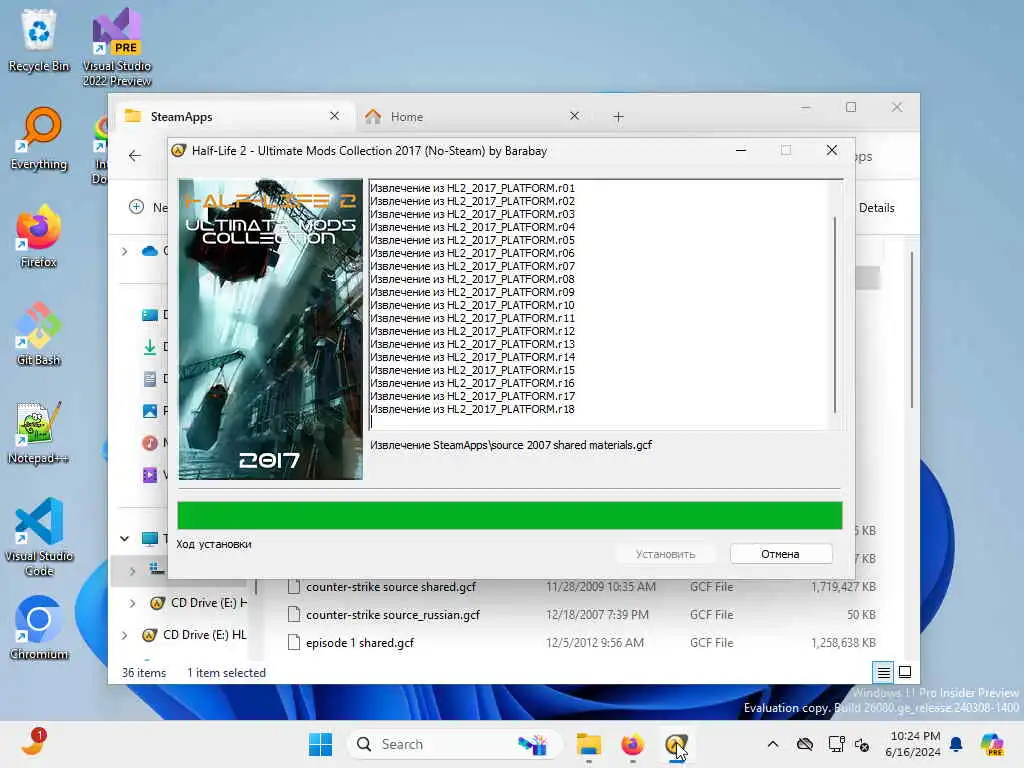The height and width of the screenshot is (768, 1024).
Task: Expand the selected Windows drive tree node
Action: (x=133, y=571)
